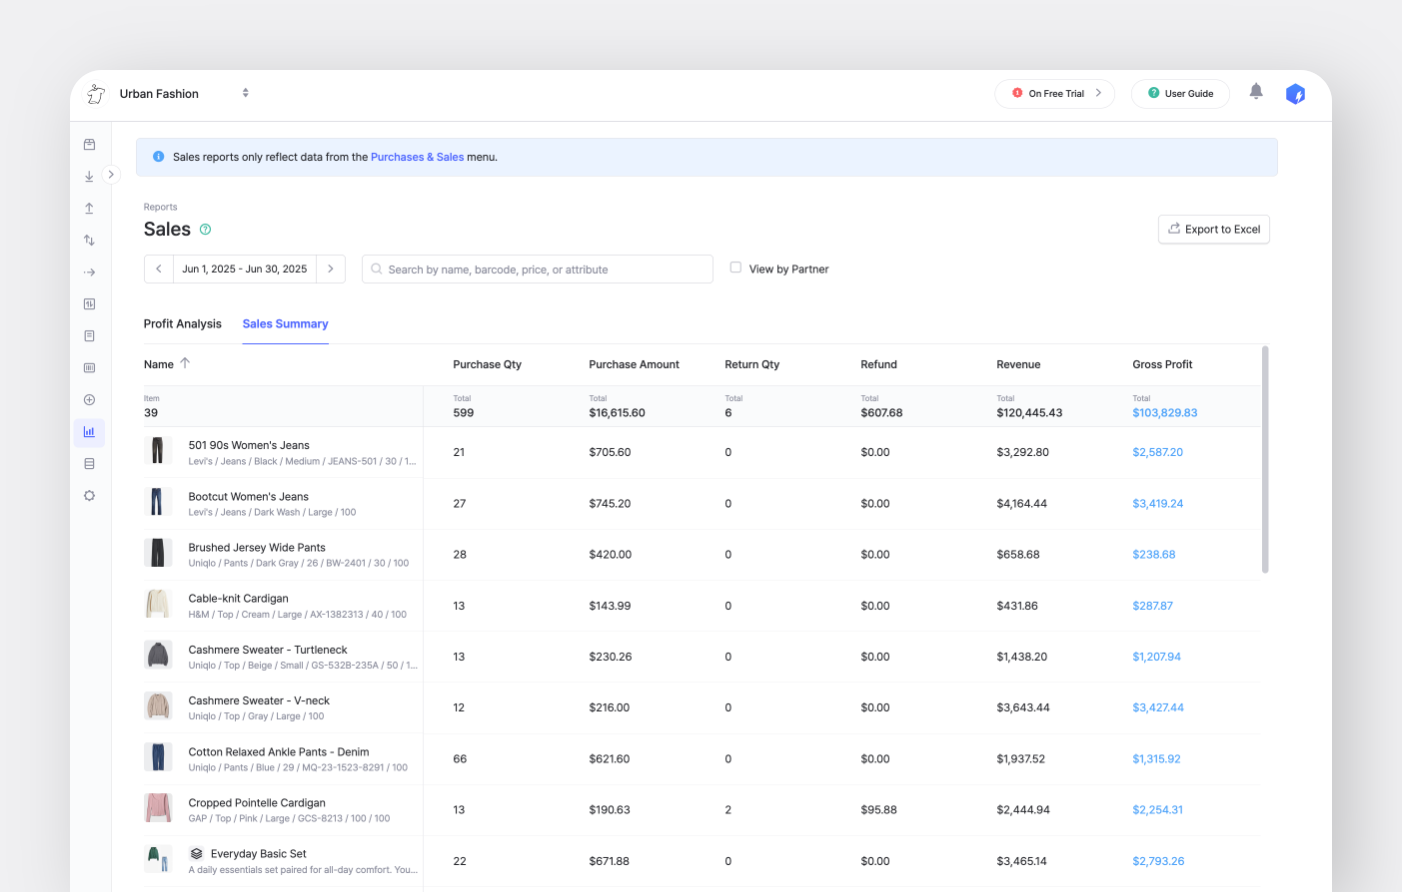Focus the search by name or barcode field
This screenshot has width=1402, height=892.
pyautogui.click(x=538, y=269)
